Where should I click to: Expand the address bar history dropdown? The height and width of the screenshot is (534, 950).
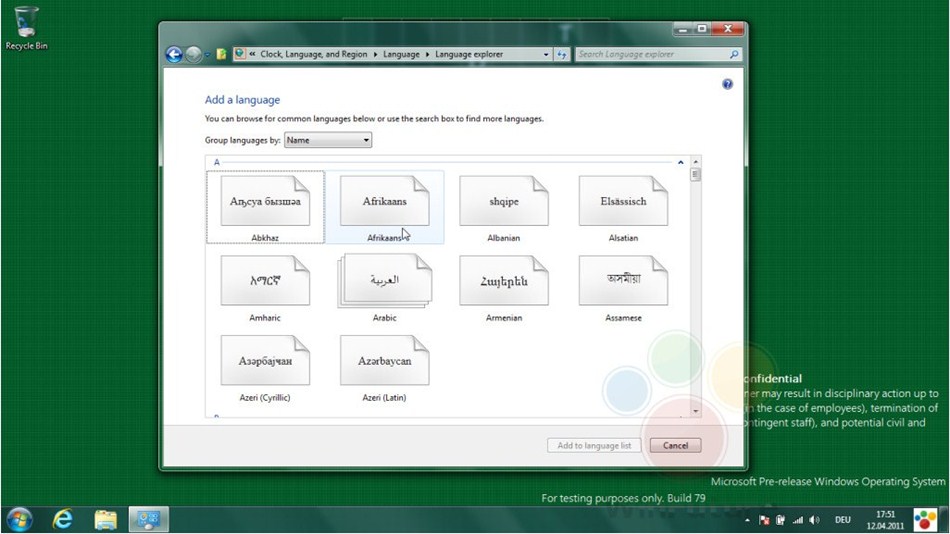pyautogui.click(x=546, y=55)
